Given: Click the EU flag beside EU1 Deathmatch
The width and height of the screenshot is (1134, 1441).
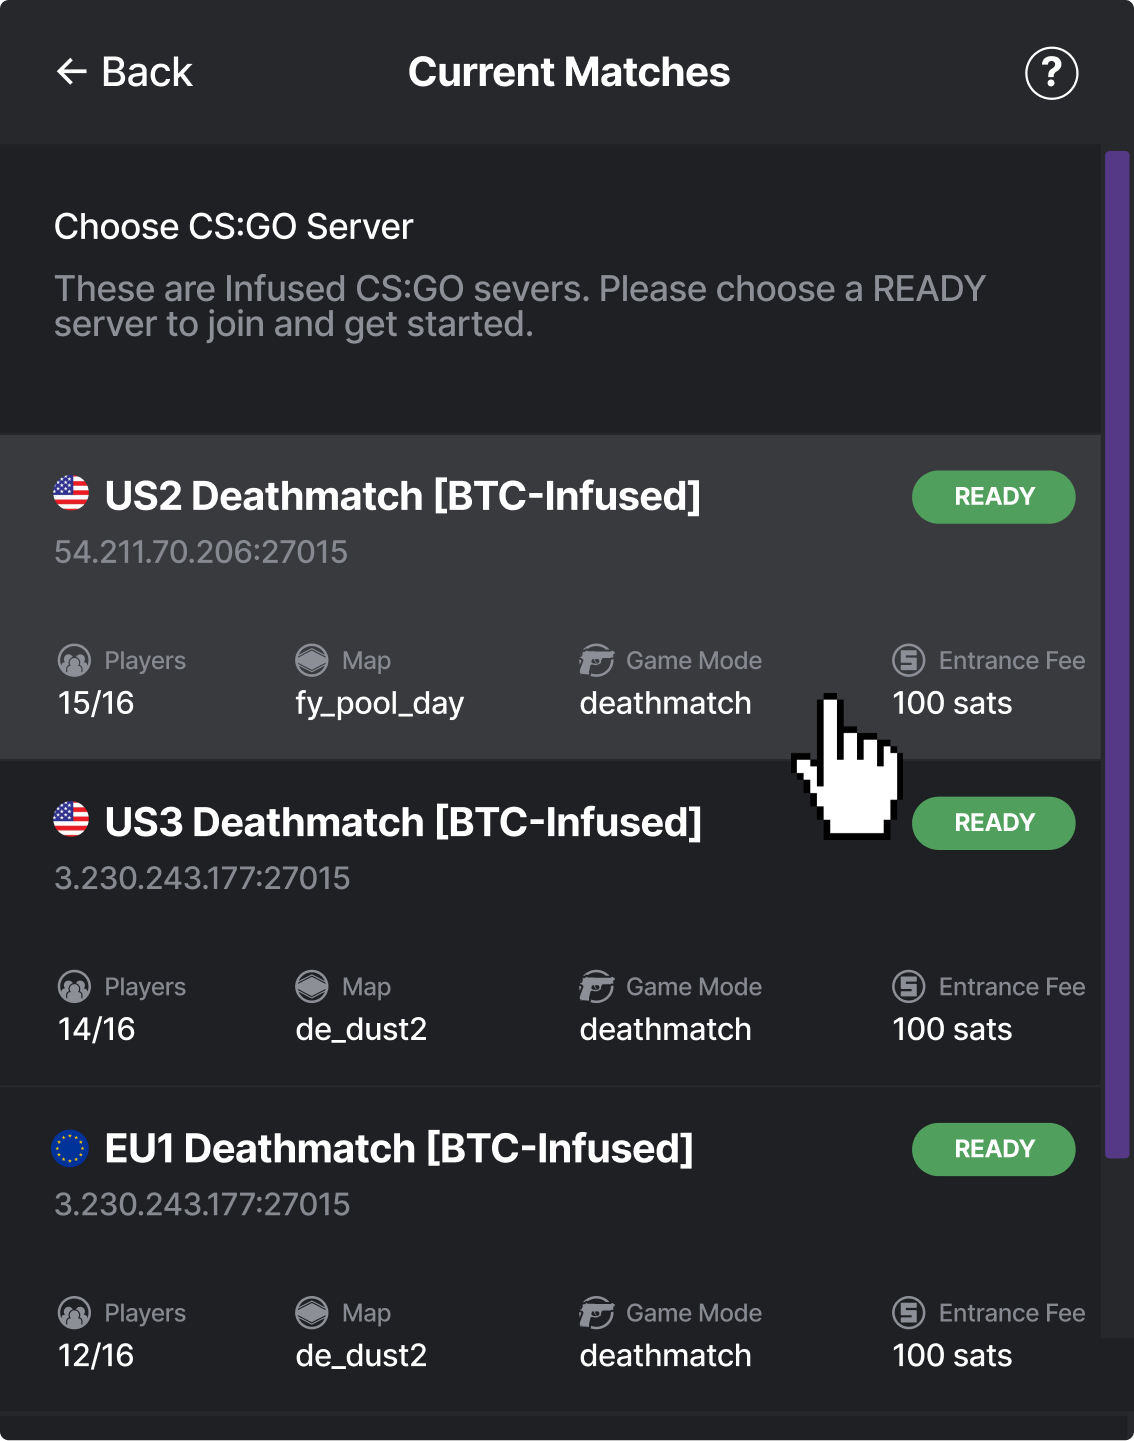Looking at the screenshot, I should pyautogui.click(x=70, y=1148).
